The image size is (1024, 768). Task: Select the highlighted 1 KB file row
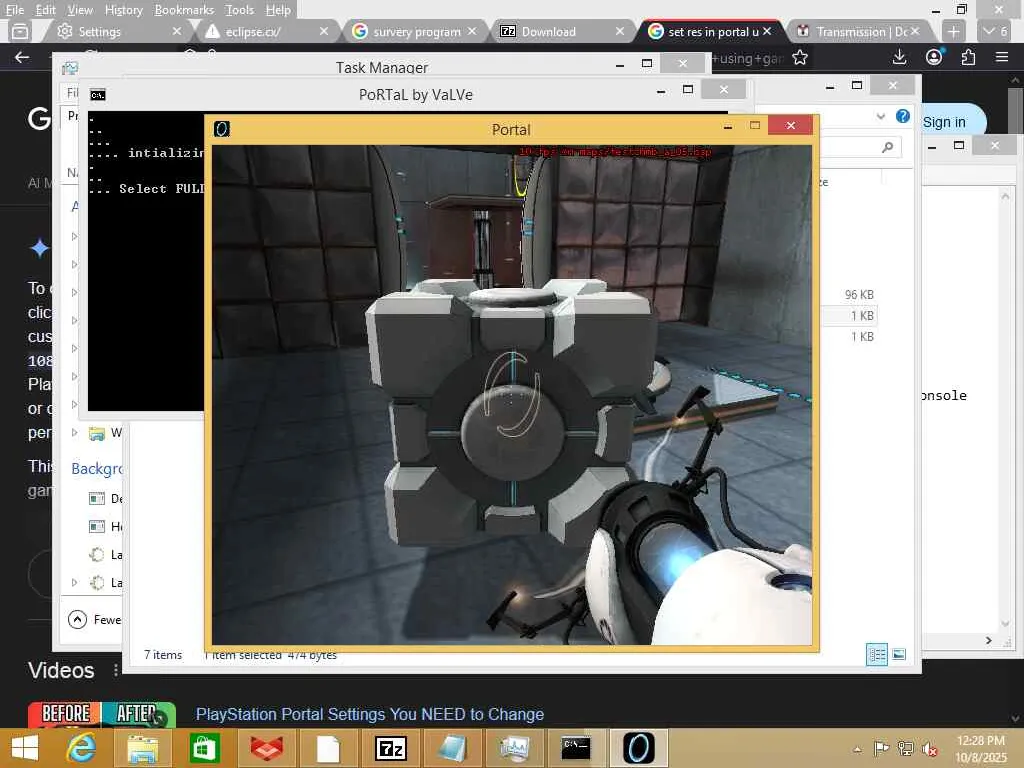848,315
